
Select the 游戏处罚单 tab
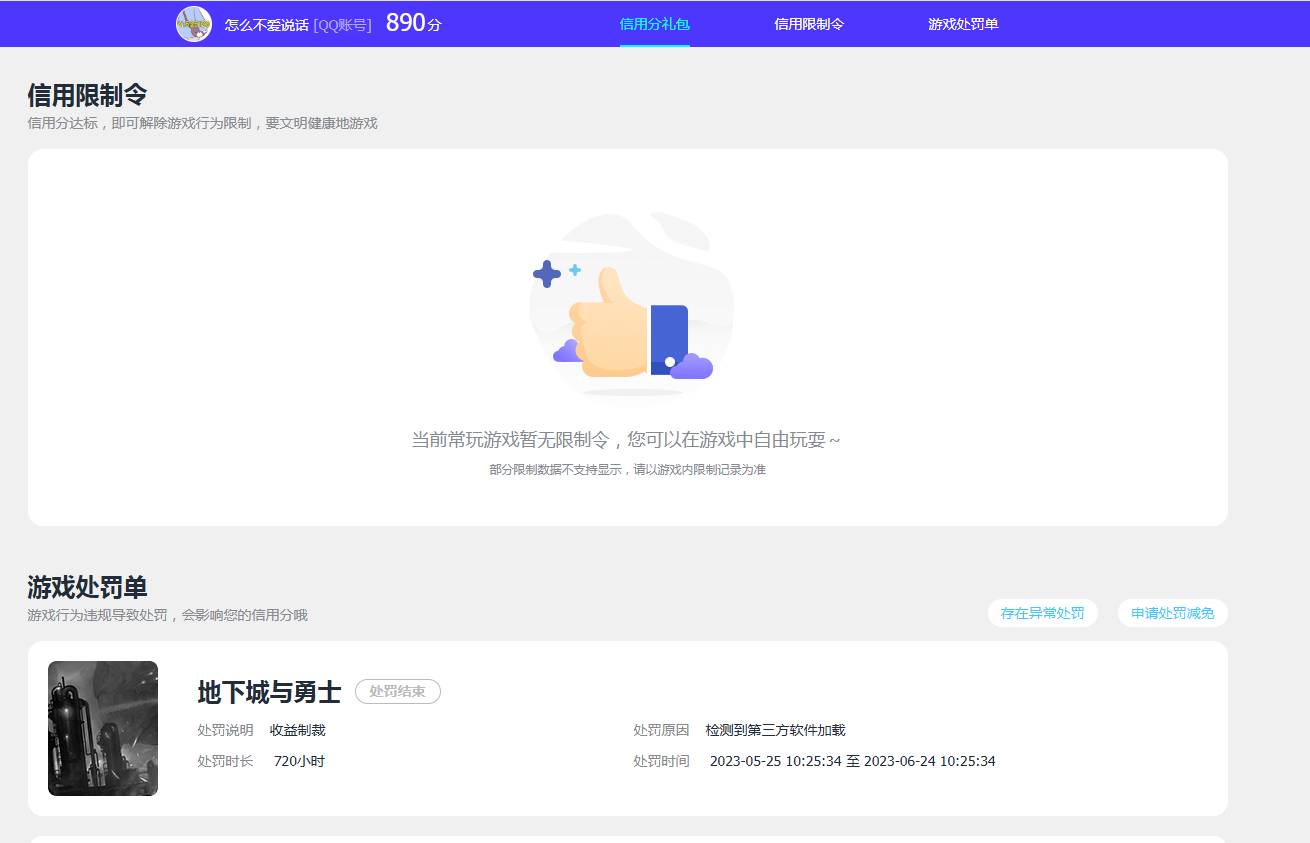[961, 22]
